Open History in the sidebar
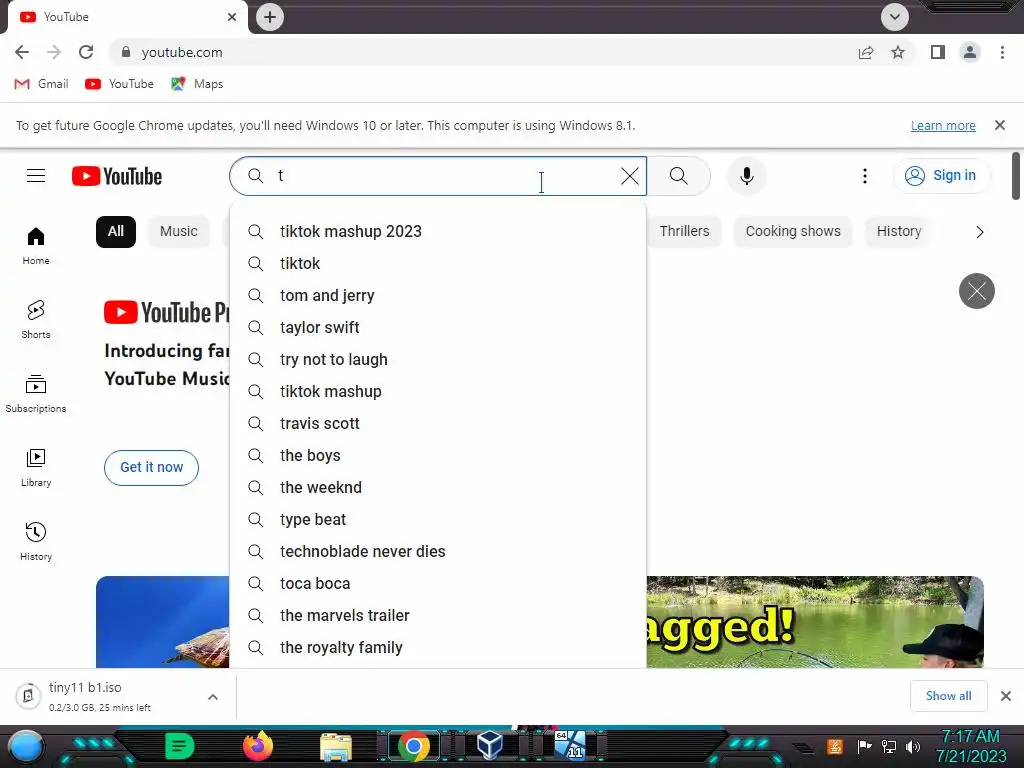Image resolution: width=1024 pixels, height=768 pixels. pos(36,541)
